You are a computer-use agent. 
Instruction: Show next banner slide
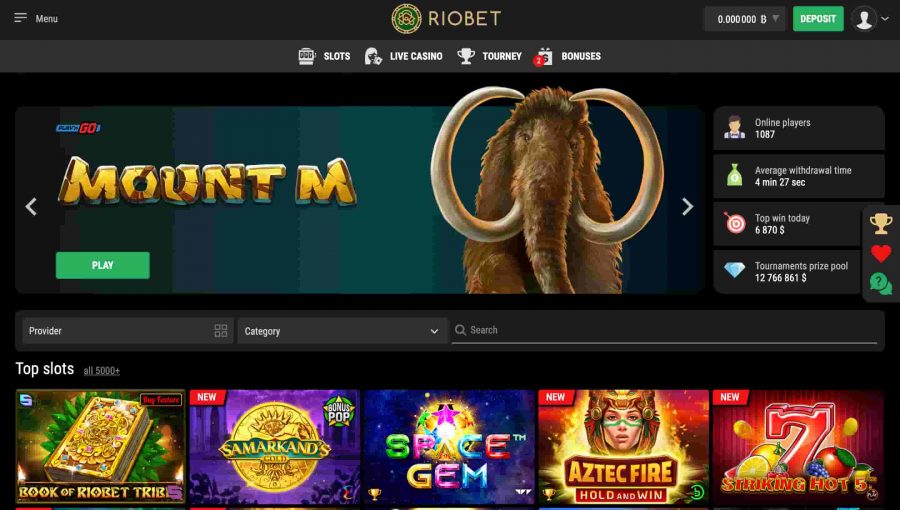687,207
